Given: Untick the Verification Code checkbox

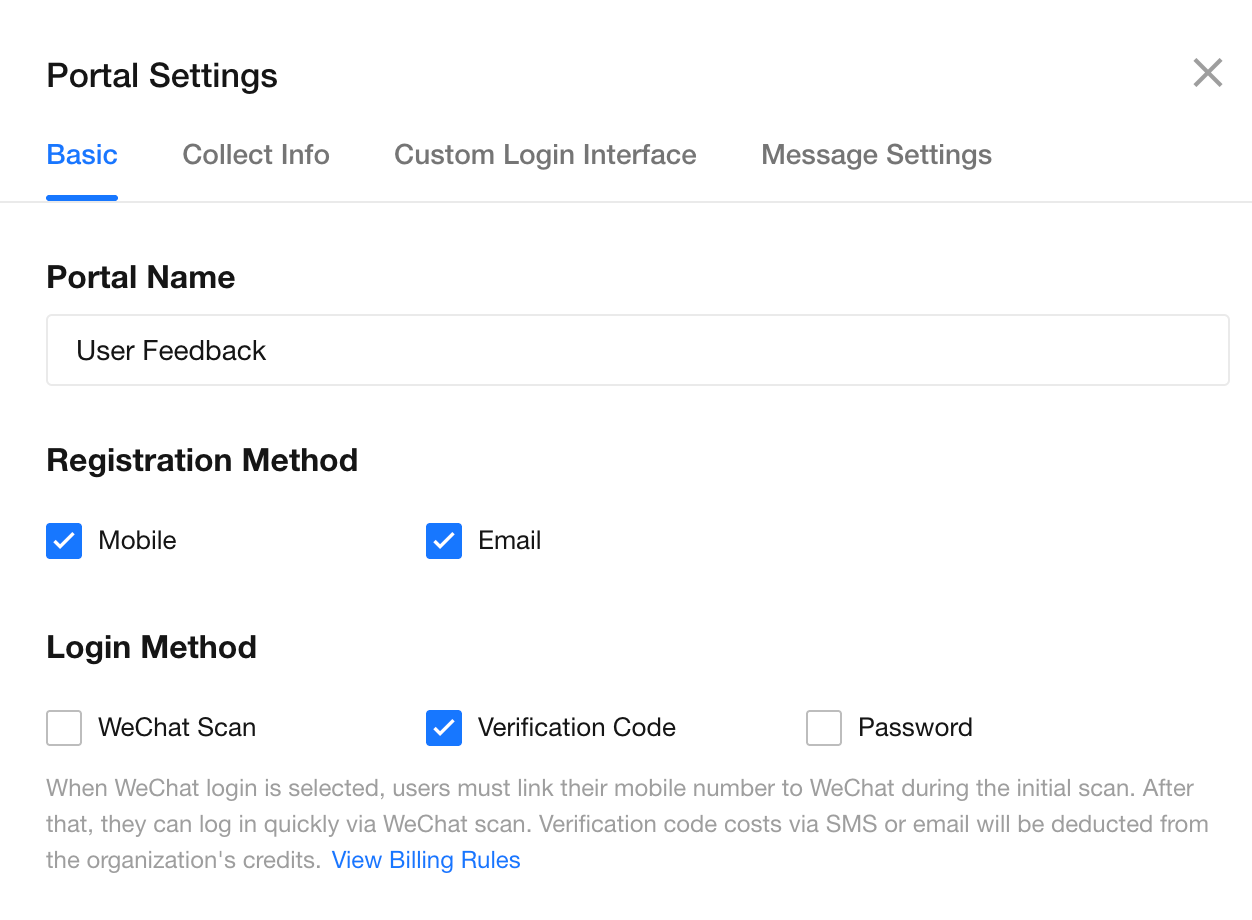Looking at the screenshot, I should click(444, 728).
